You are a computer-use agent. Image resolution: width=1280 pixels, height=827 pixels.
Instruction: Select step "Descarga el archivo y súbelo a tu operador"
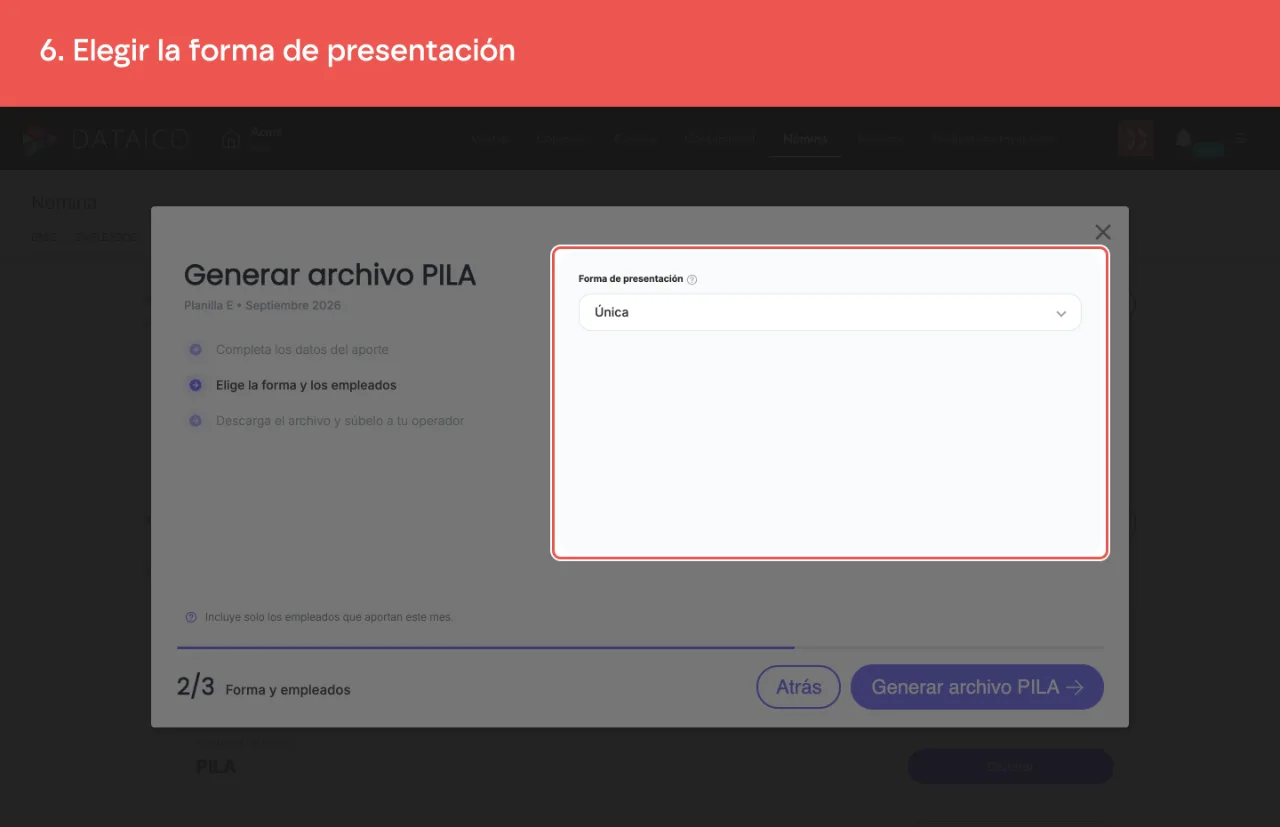click(x=326, y=421)
